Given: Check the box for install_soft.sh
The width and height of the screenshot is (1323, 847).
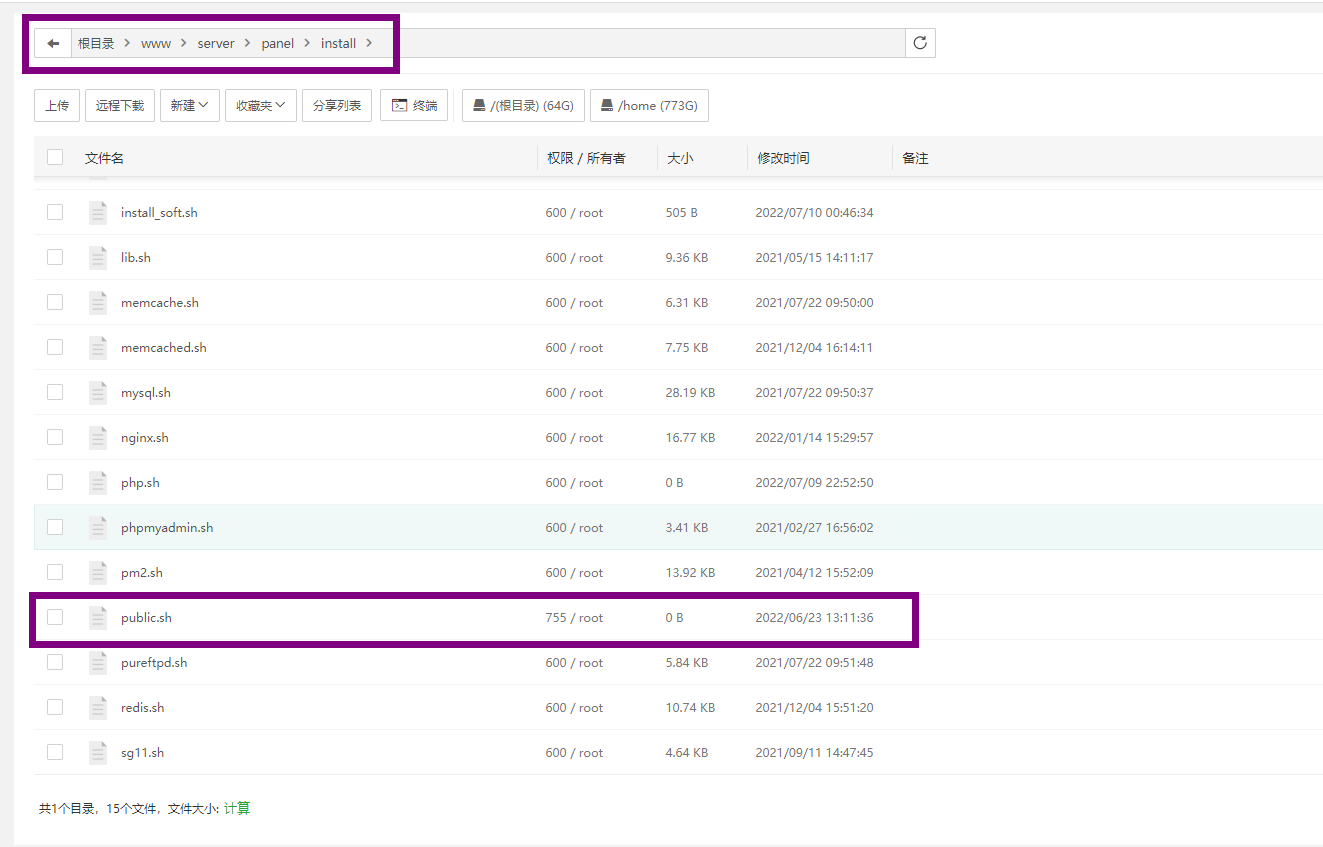Looking at the screenshot, I should pyautogui.click(x=55, y=212).
